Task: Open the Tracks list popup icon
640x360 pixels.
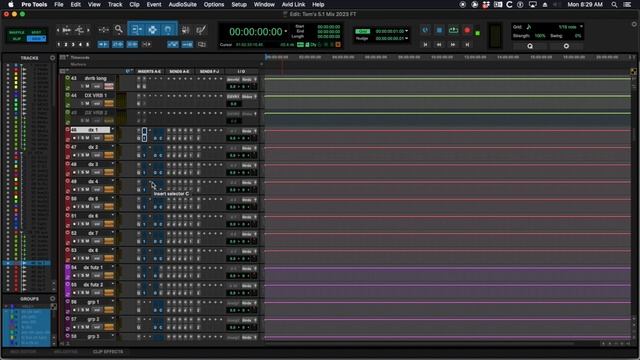Action: coord(52,58)
